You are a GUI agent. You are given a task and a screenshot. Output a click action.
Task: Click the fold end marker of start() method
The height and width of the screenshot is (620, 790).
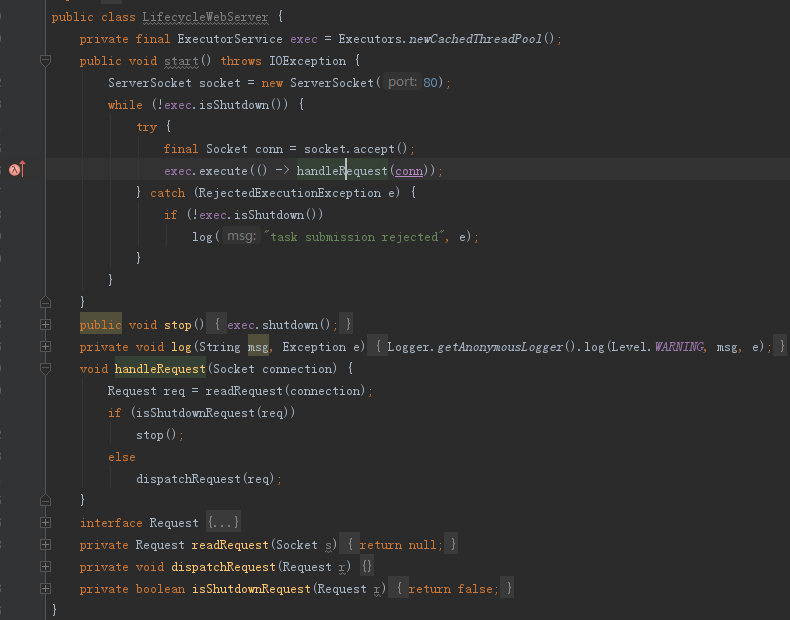tap(45, 302)
